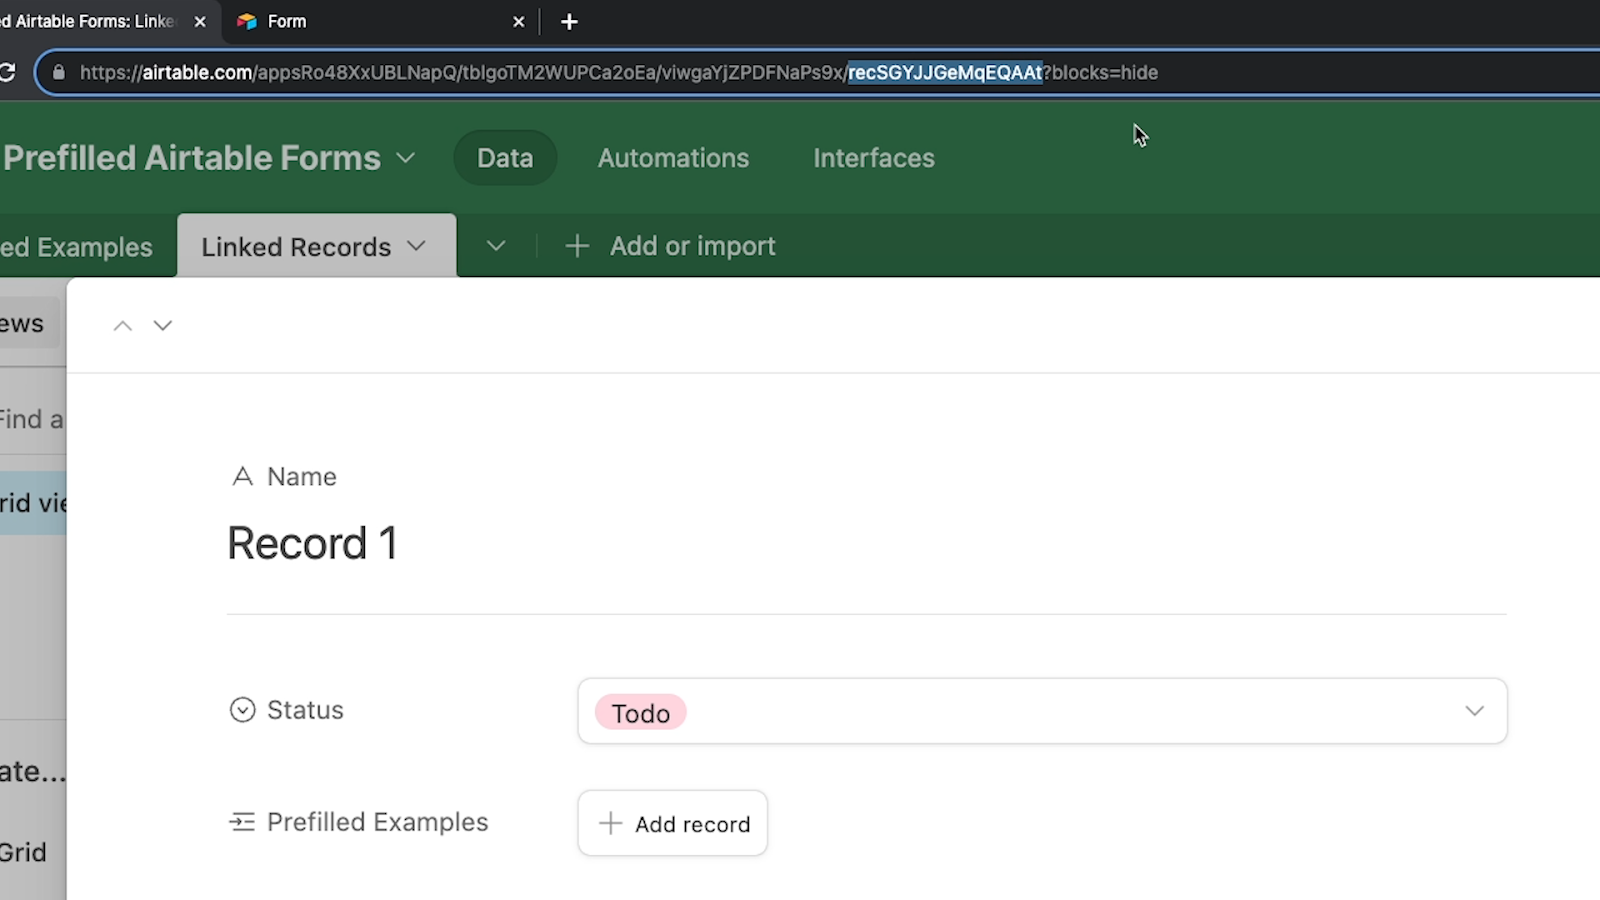Screen dimensions: 1600x900
Task: Go to the next record with down chevron
Action: 163,326
